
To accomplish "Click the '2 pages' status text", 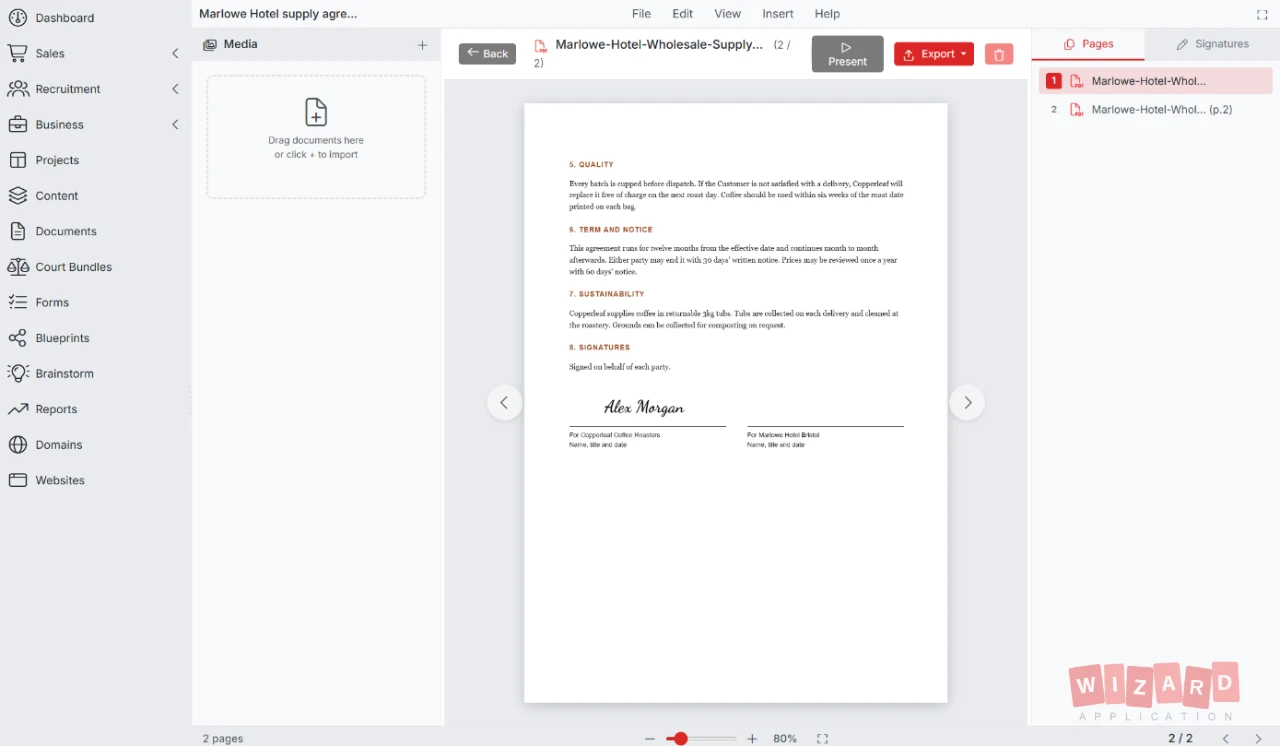I will [x=223, y=739].
